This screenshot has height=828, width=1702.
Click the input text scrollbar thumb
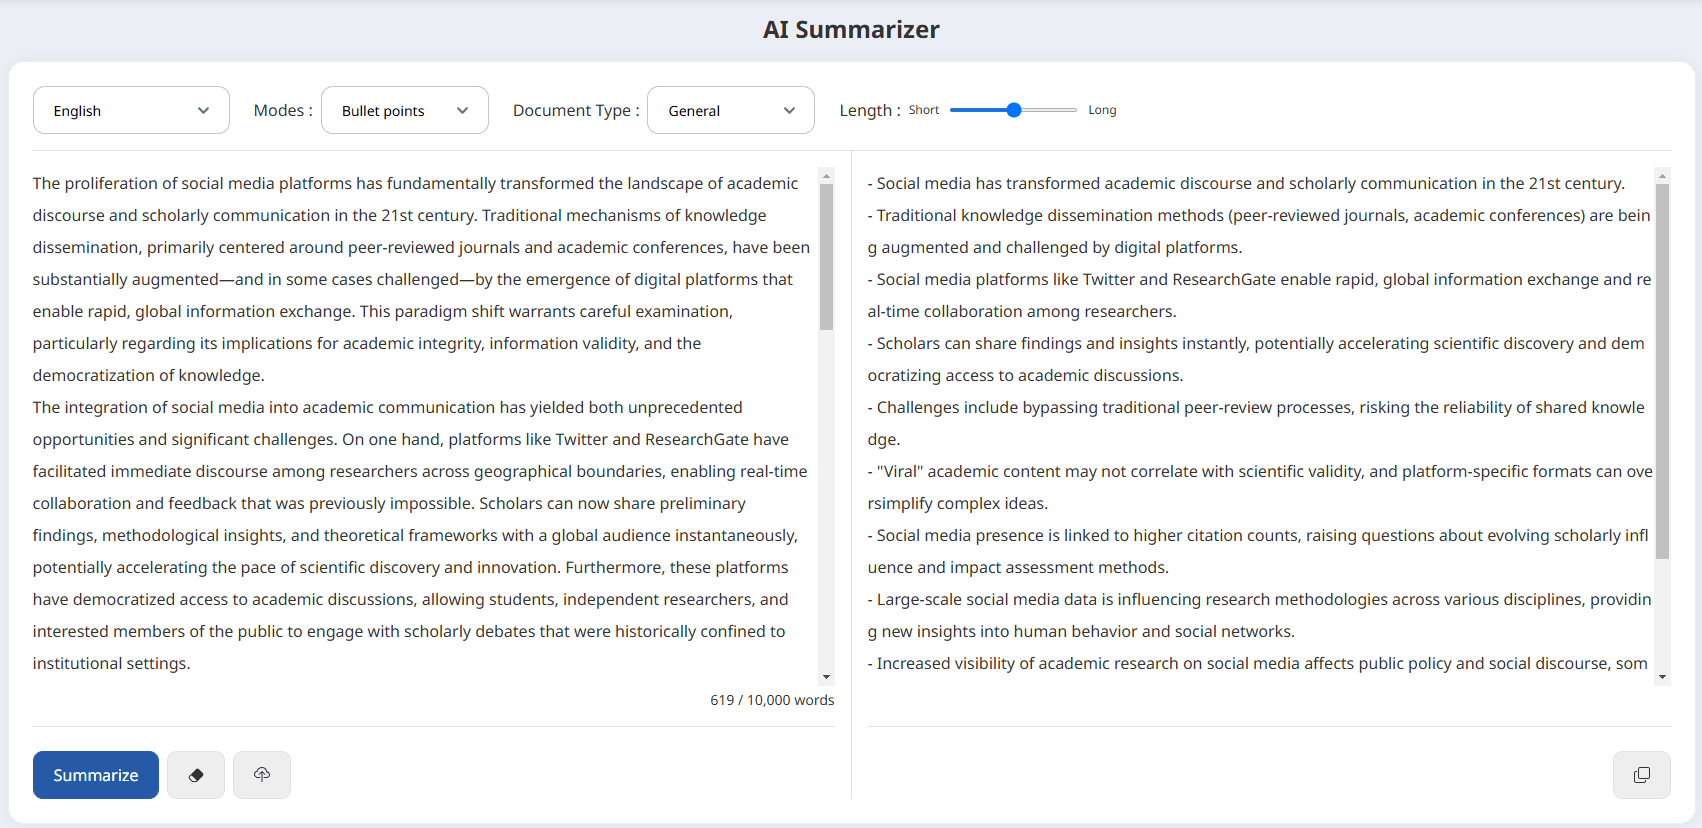[x=826, y=257]
